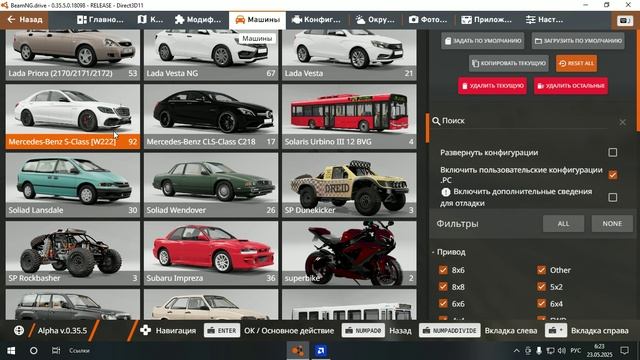
Task: Switch to the Фото tab
Action: click(x=428, y=20)
